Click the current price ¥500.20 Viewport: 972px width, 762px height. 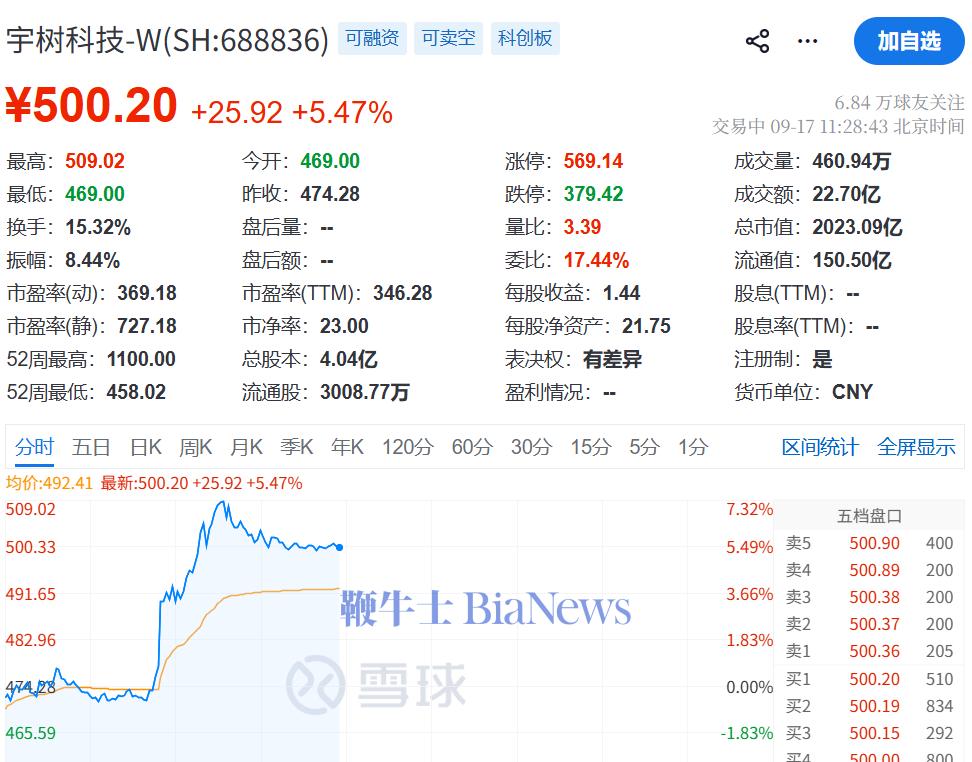(92, 105)
